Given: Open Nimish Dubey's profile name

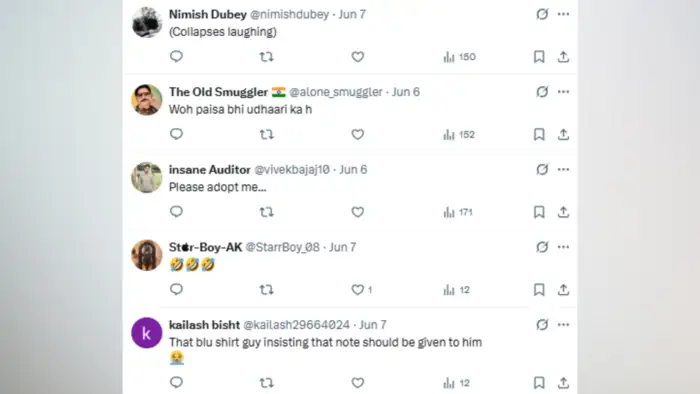Looking at the screenshot, I should point(208,14).
